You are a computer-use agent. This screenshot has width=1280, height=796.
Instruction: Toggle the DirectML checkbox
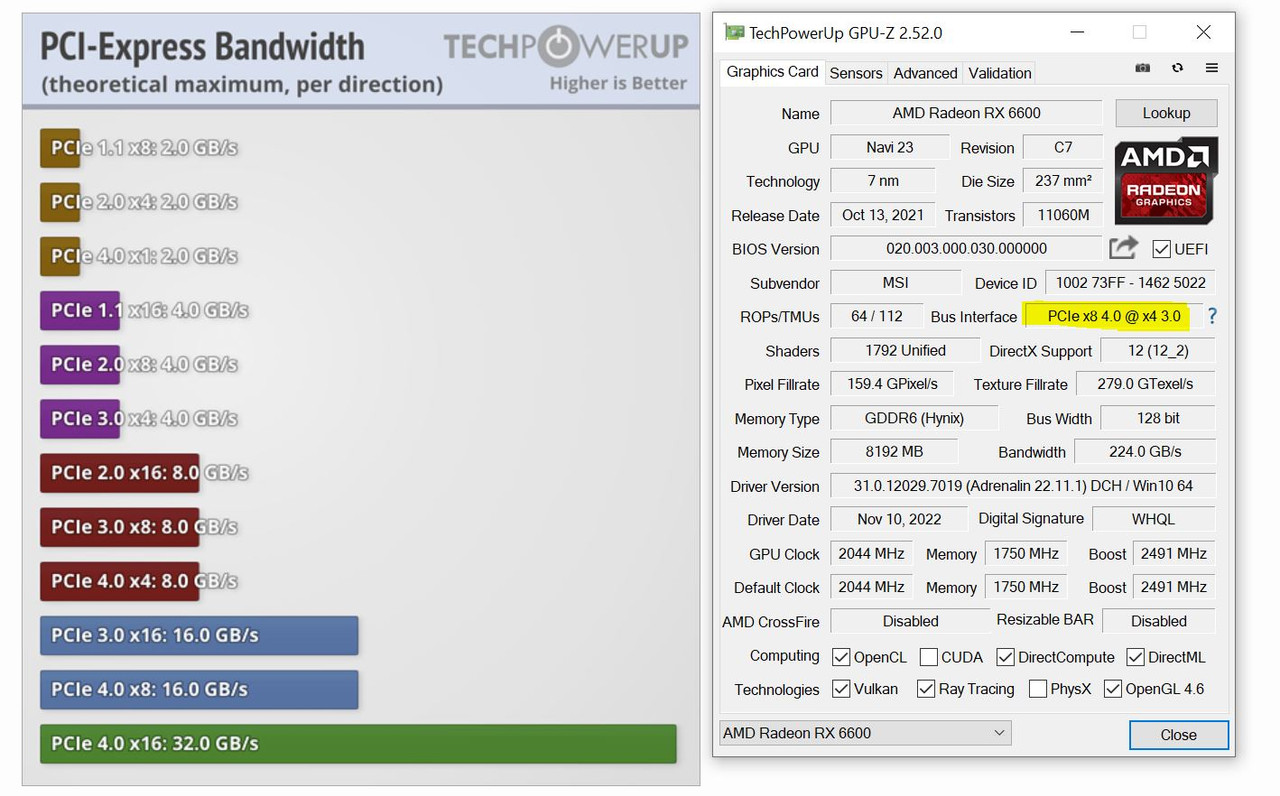1135,657
